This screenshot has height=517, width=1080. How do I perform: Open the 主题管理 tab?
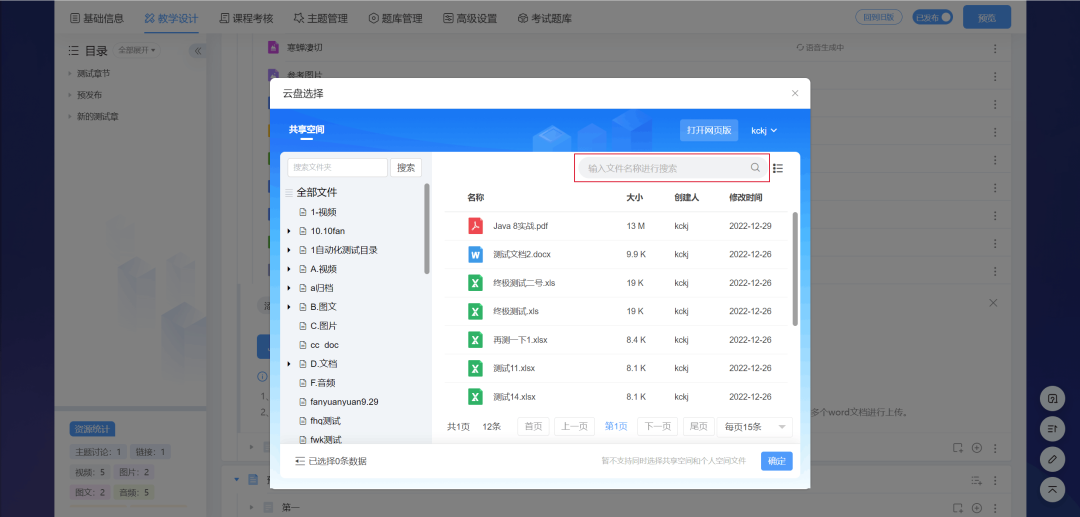click(320, 19)
